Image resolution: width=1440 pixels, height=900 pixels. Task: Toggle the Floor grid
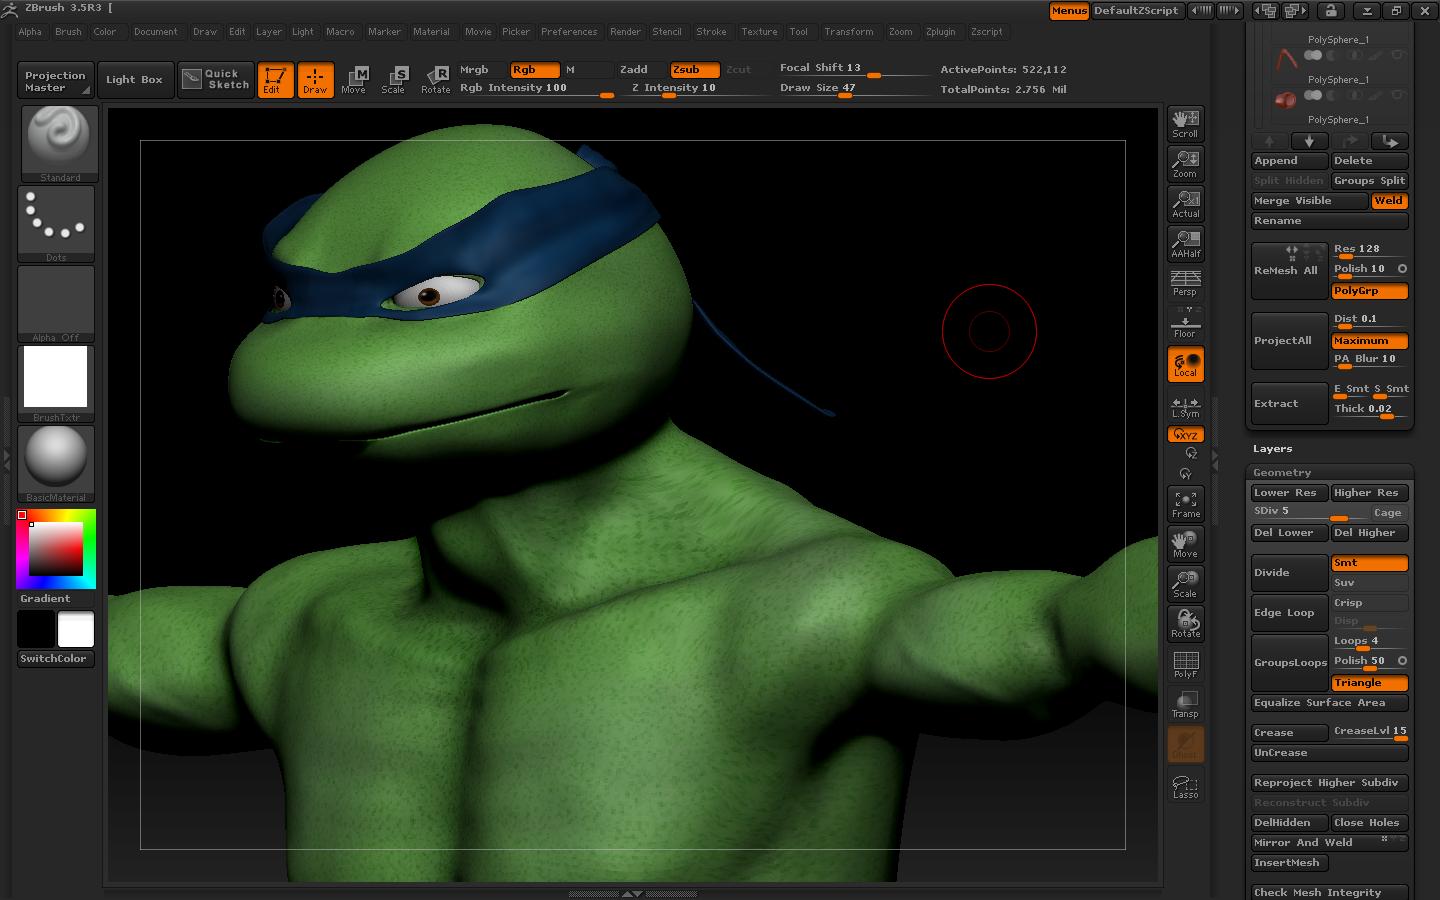tap(1185, 324)
